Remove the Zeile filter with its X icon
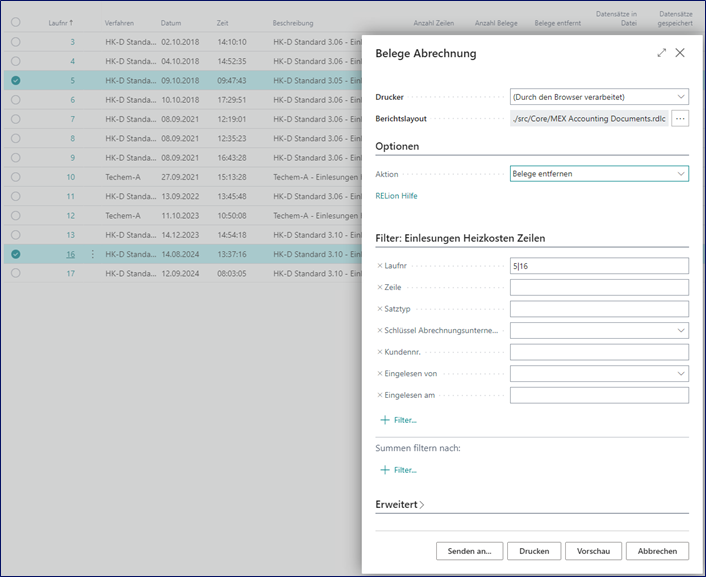This screenshot has width=706, height=577. pos(379,287)
